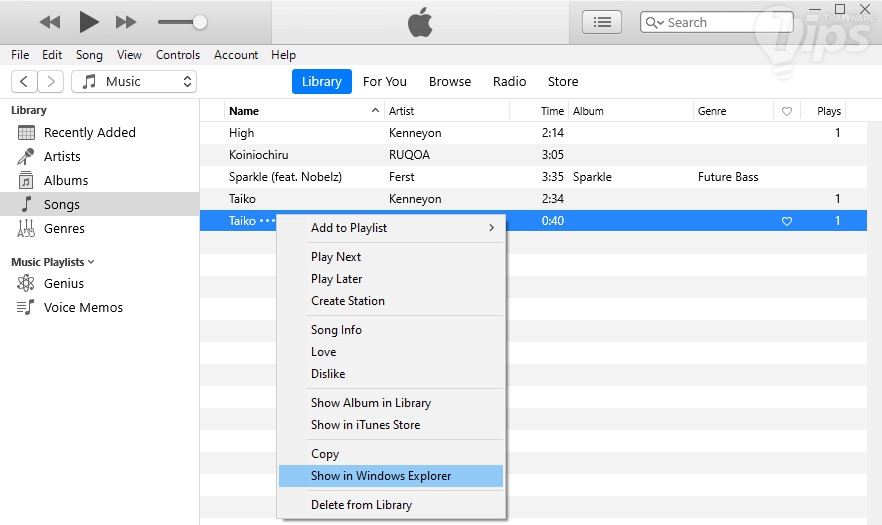The width and height of the screenshot is (882, 525).
Task: Open the View menu
Action: click(129, 55)
